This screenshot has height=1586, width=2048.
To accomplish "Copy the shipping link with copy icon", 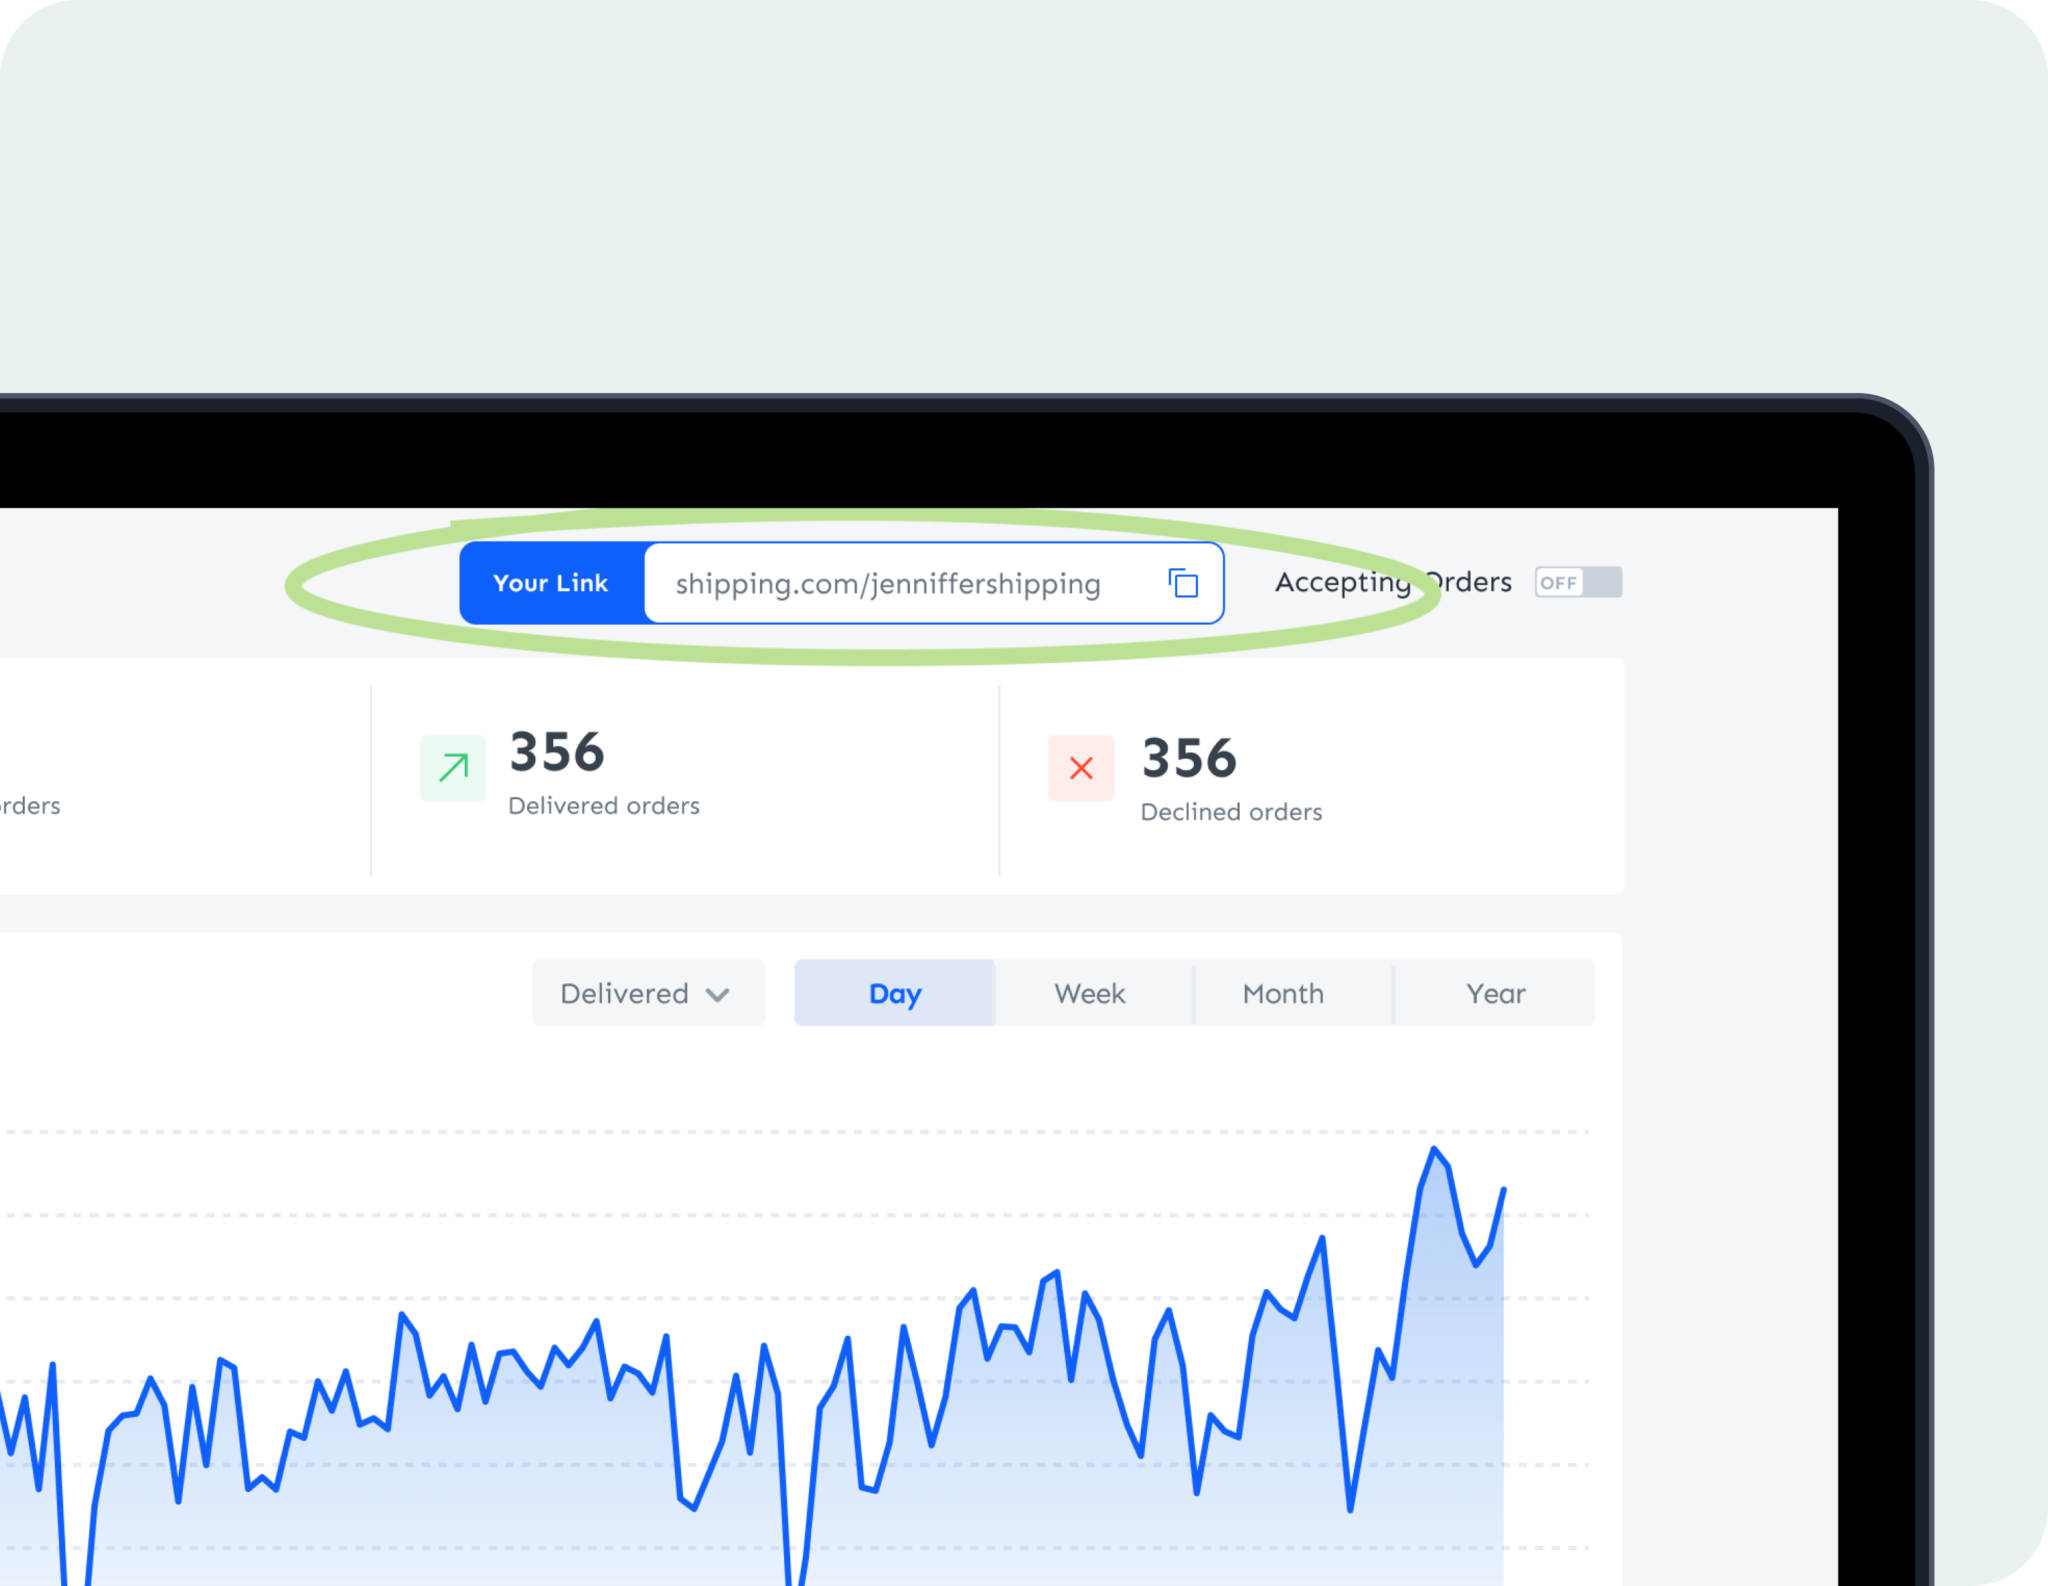I will pos(1183,583).
